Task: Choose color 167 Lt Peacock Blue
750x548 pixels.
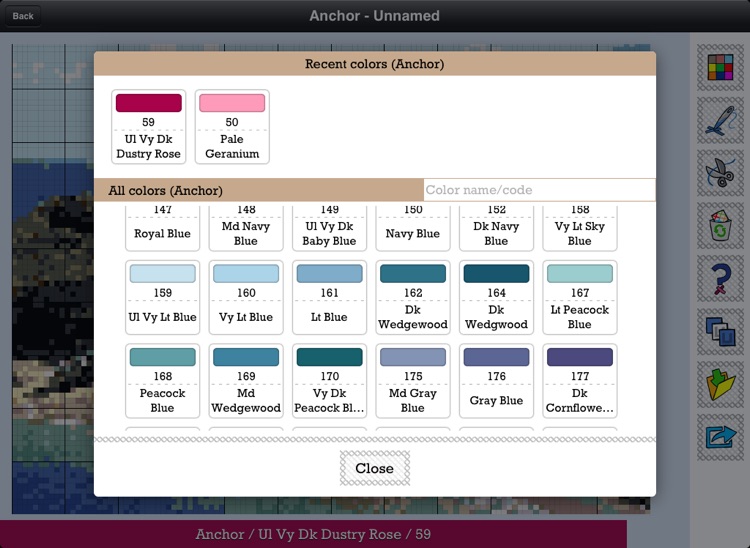Action: (579, 297)
